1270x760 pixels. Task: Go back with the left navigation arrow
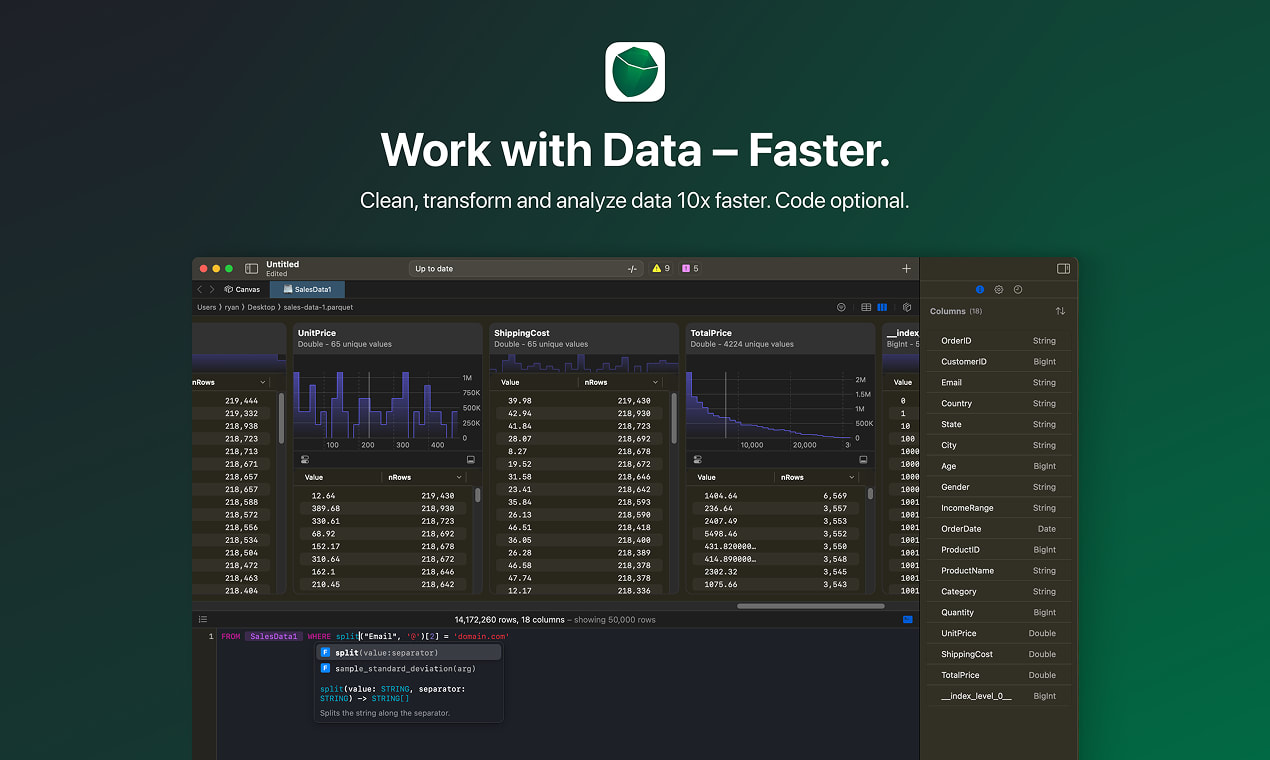click(199, 289)
